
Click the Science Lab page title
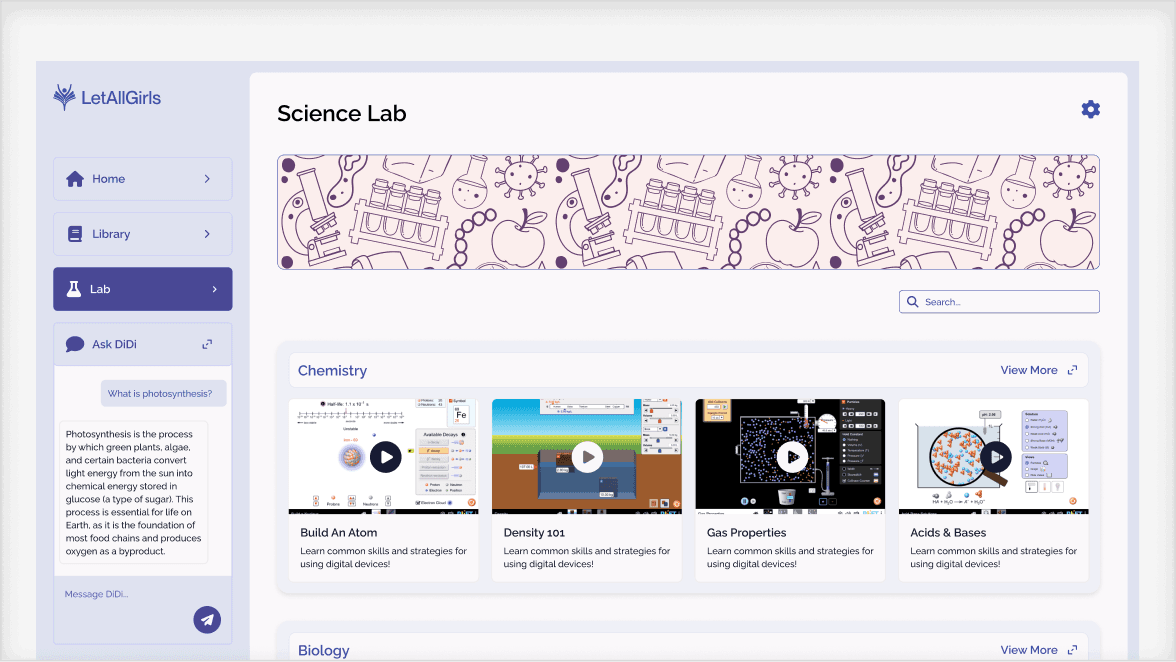341,113
